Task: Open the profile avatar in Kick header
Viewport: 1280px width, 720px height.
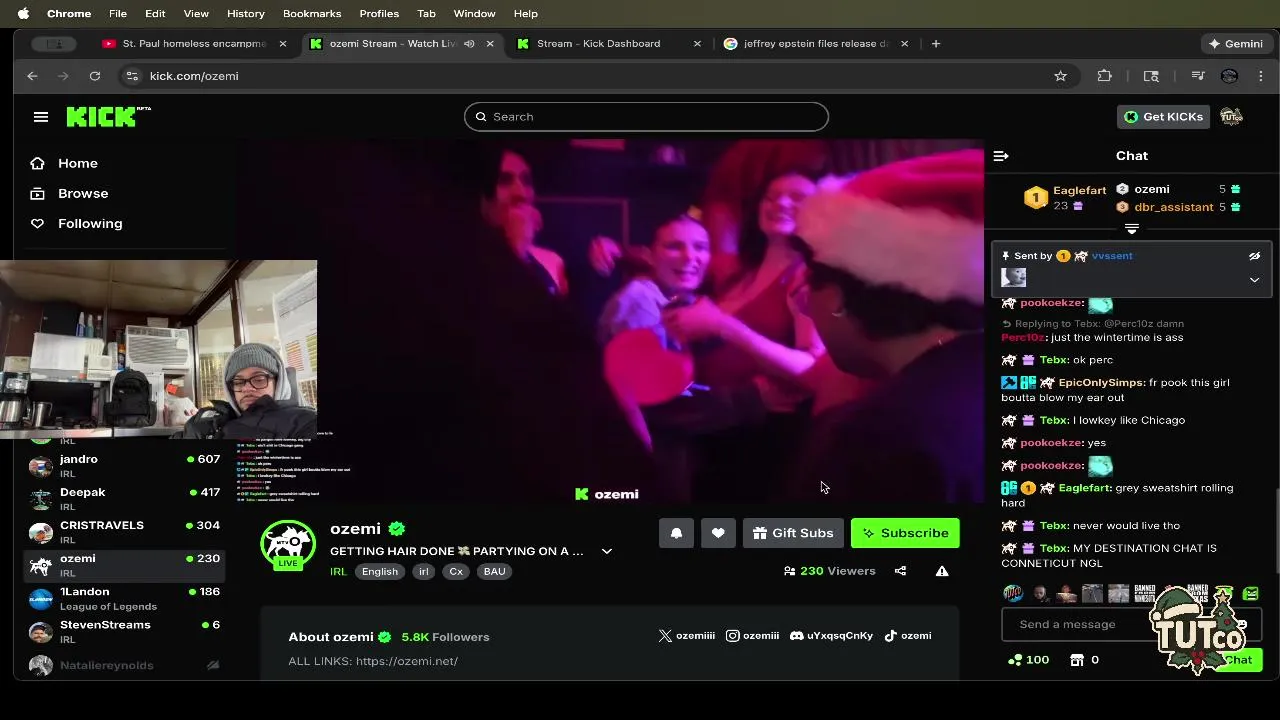Action: click(x=1231, y=117)
